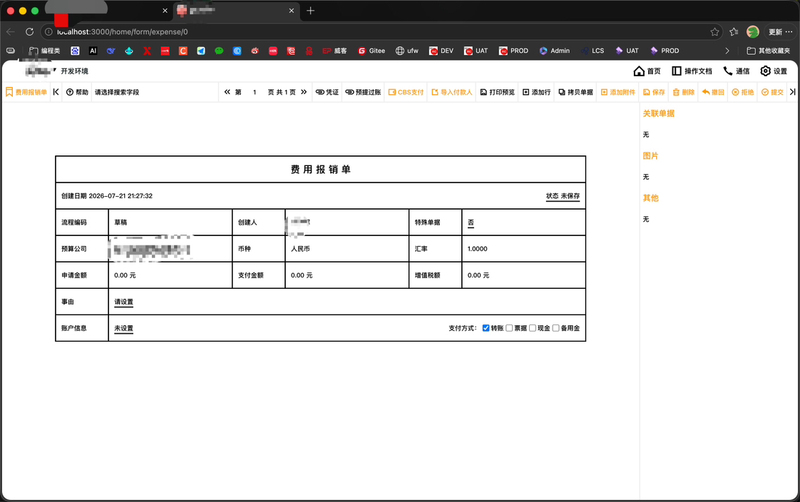Jump to last record arrow at toolbar end
Screen dimensions: 800x502
(x=792, y=92)
